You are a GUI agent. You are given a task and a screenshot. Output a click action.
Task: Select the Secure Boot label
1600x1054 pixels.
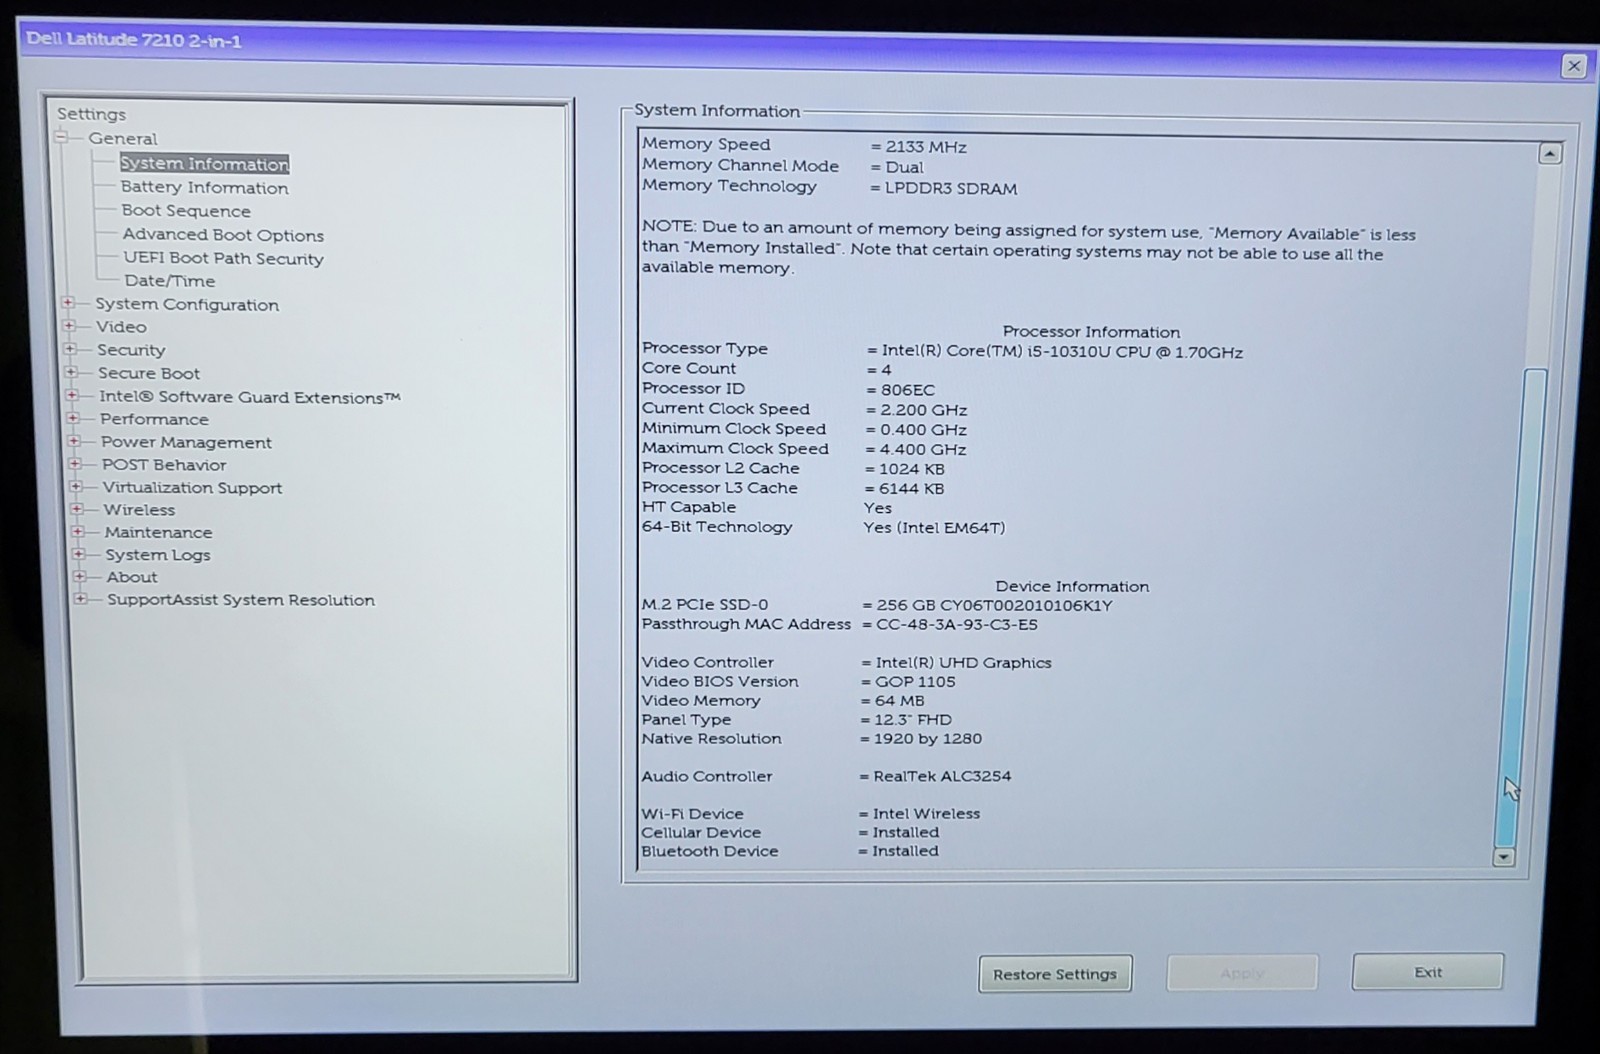click(x=149, y=373)
